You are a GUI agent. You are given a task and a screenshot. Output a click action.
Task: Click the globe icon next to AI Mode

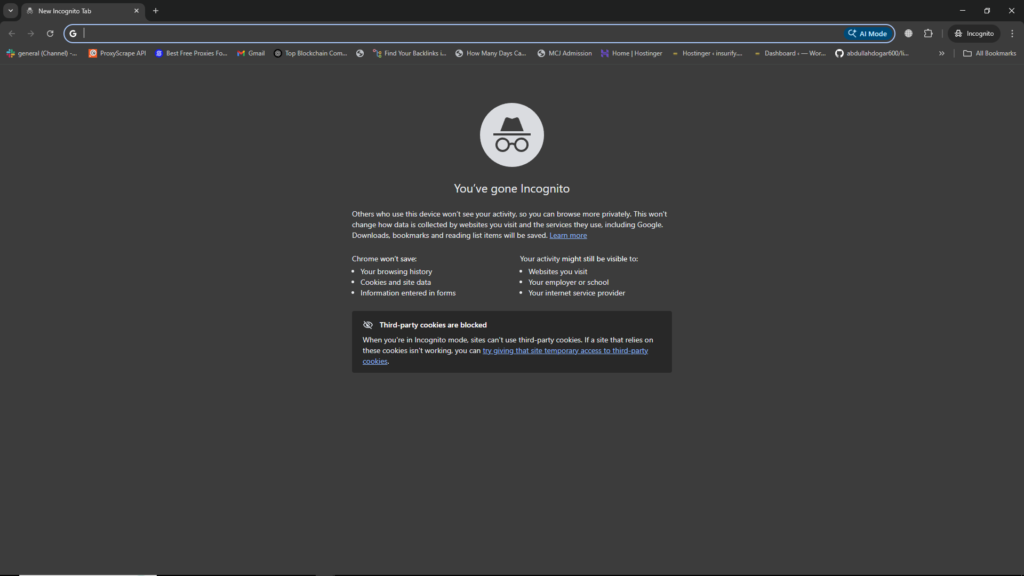[908, 33]
